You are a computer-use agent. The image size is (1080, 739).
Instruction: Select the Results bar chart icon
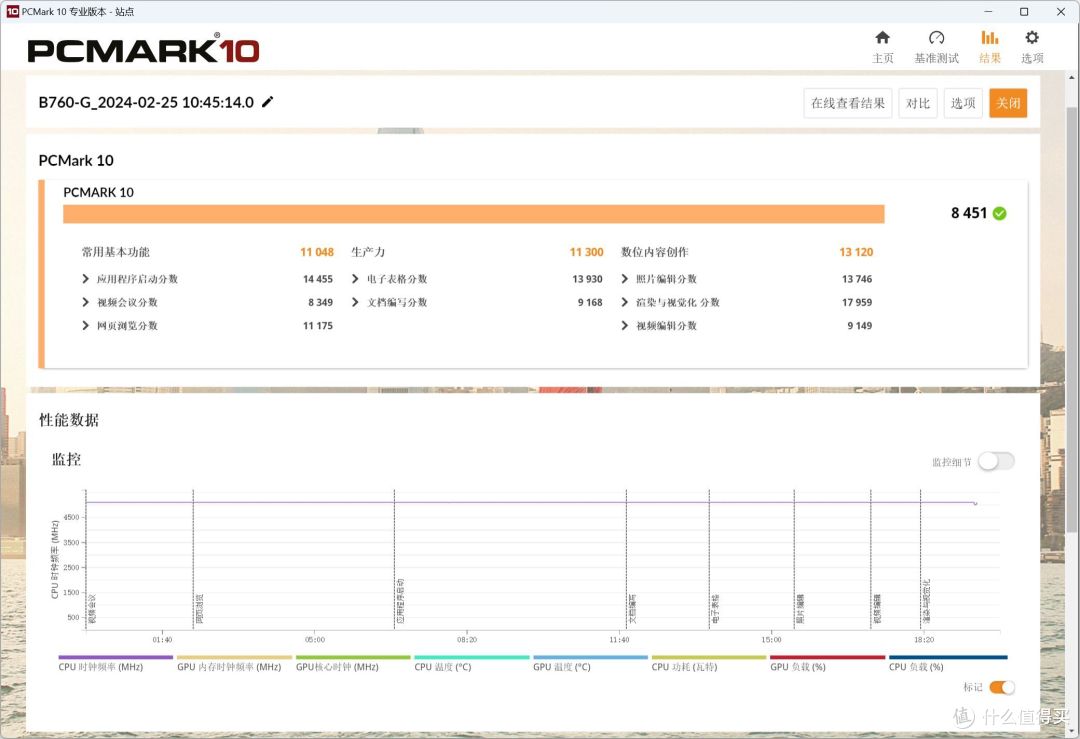coord(990,38)
